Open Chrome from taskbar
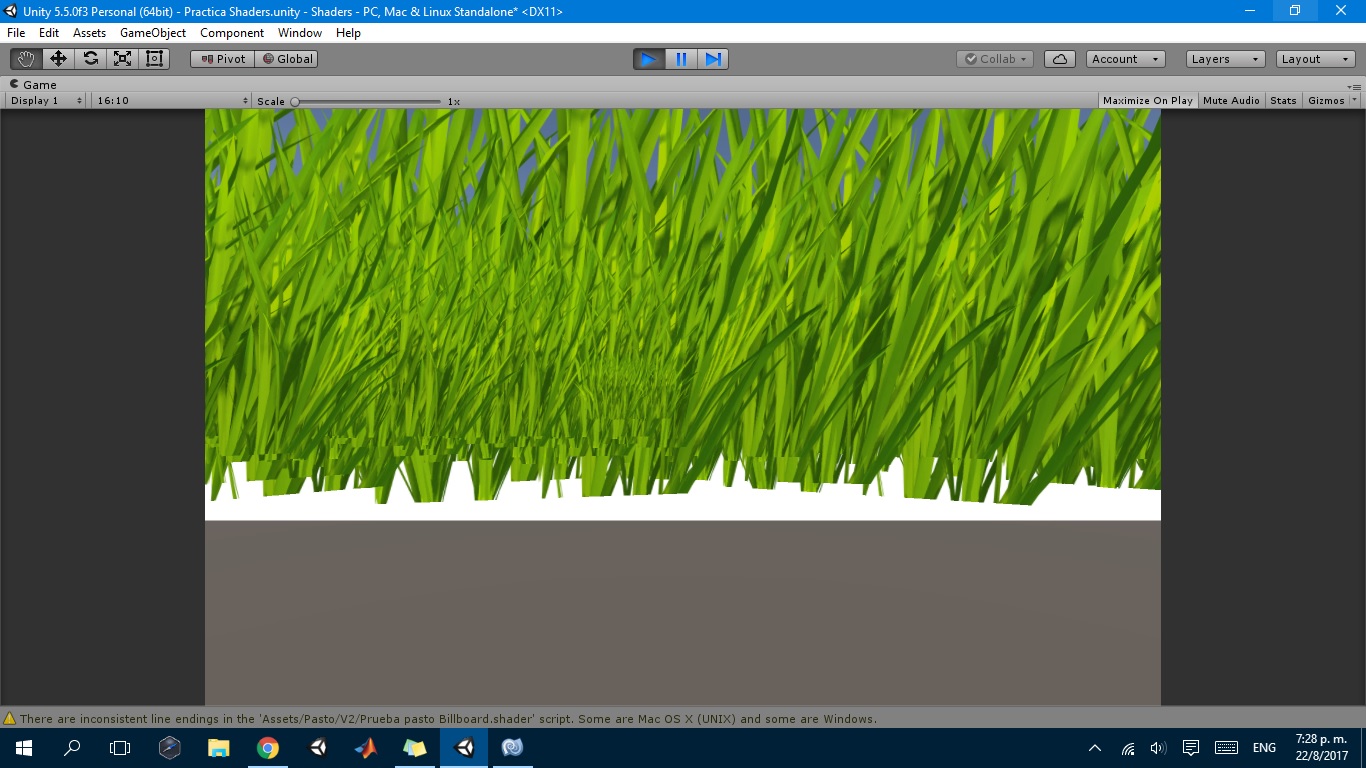 pyautogui.click(x=267, y=748)
